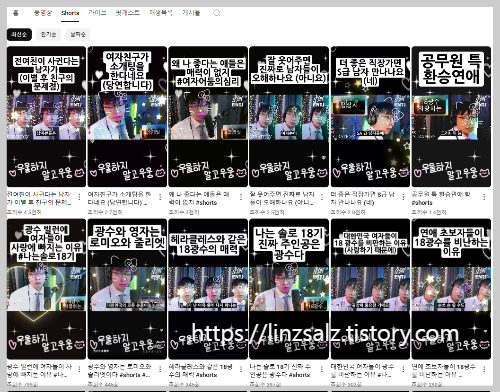Choose the 날짜순 sort chip
Screen dimensions: 500x392
tap(78, 34)
